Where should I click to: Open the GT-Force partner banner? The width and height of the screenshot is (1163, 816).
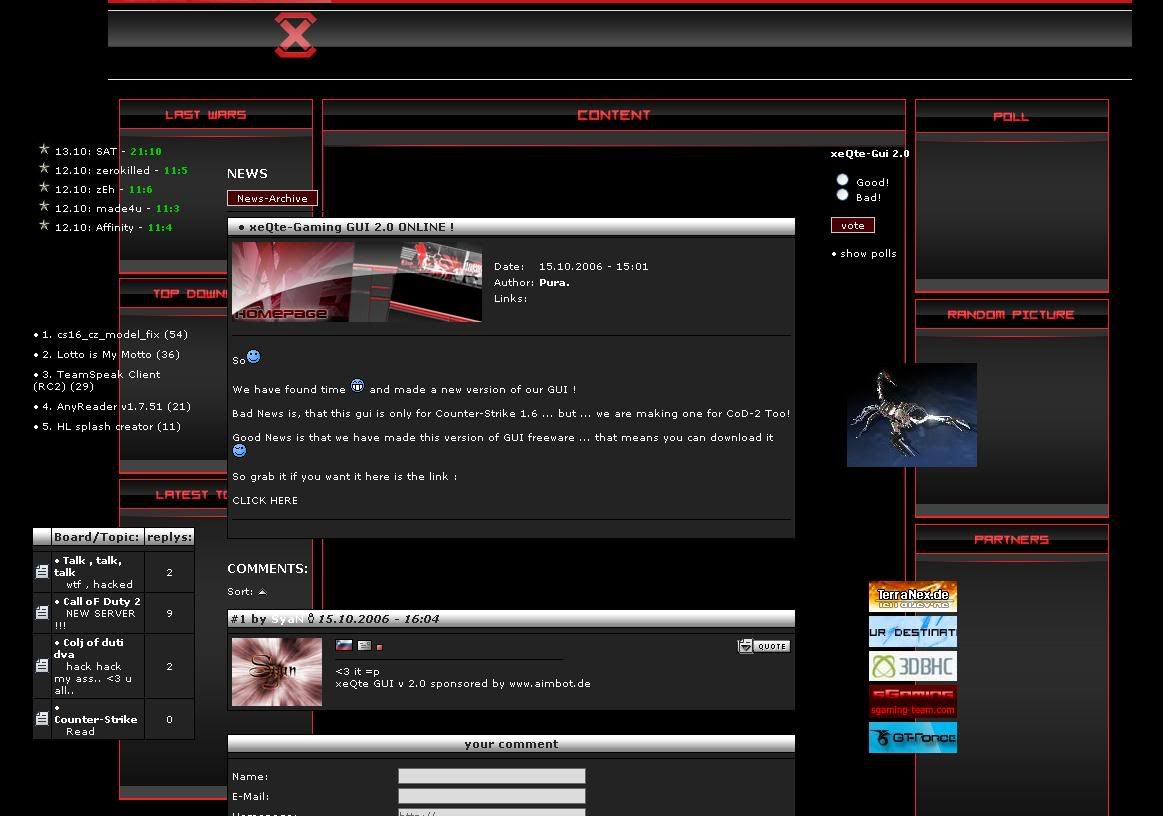tap(912, 737)
